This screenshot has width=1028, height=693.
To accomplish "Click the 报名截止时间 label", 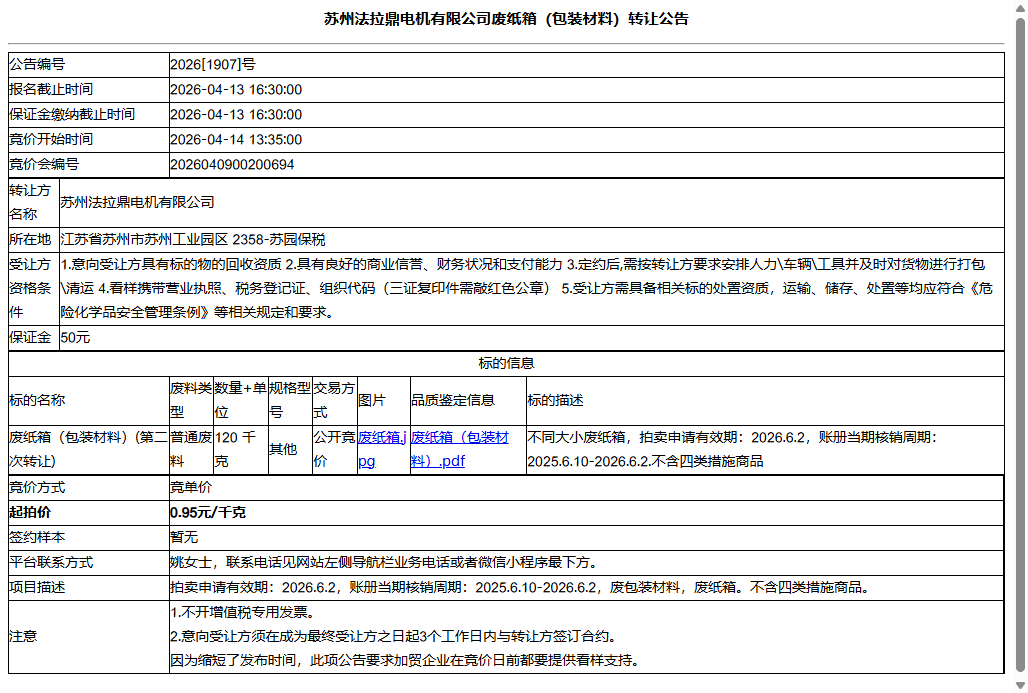I will (51, 89).
